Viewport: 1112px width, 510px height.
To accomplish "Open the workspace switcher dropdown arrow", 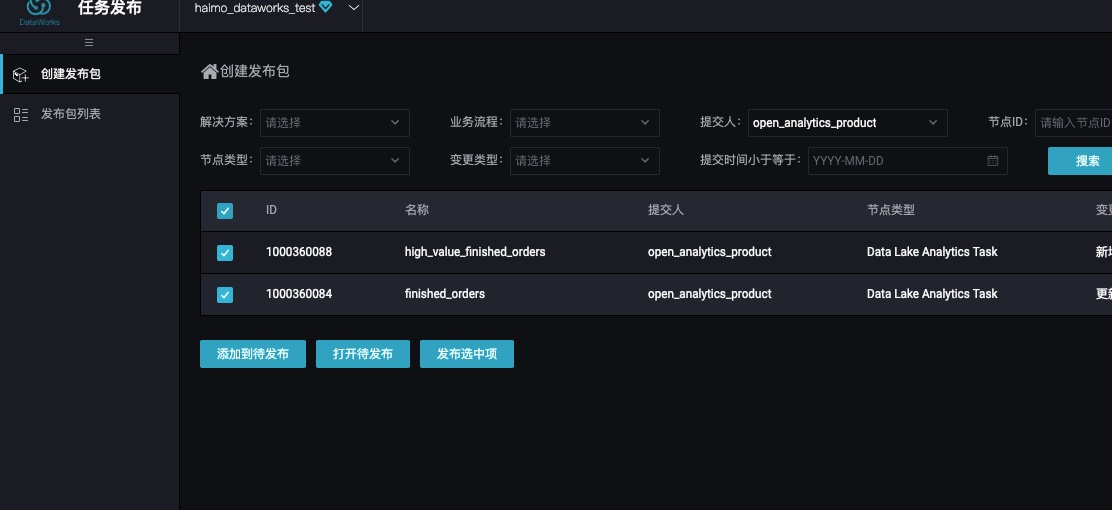I will click(x=354, y=7).
